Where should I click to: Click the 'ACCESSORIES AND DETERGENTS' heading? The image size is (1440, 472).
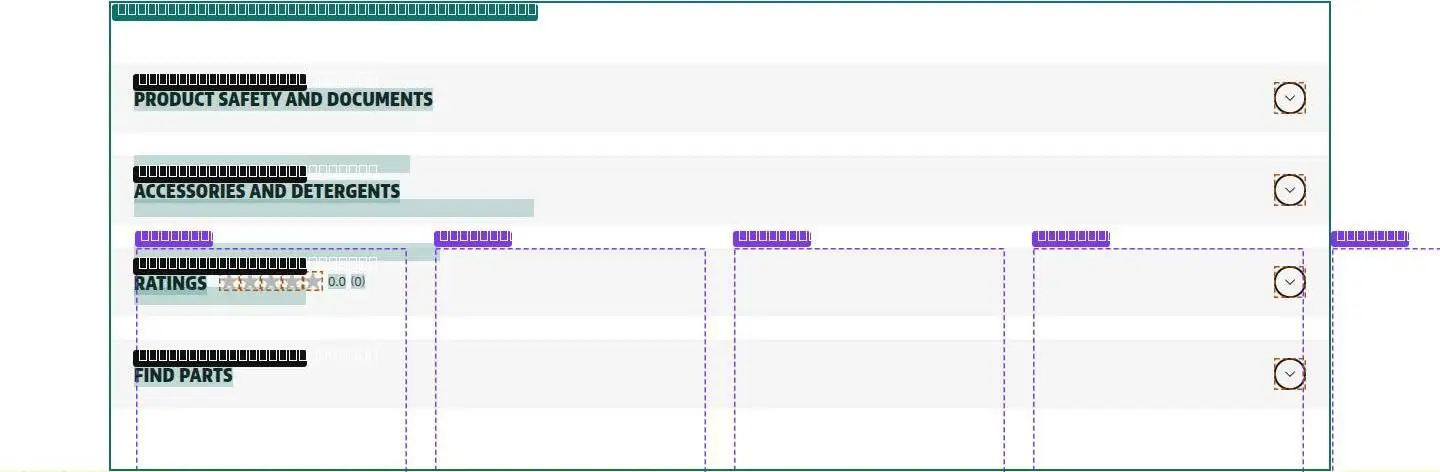pos(267,191)
